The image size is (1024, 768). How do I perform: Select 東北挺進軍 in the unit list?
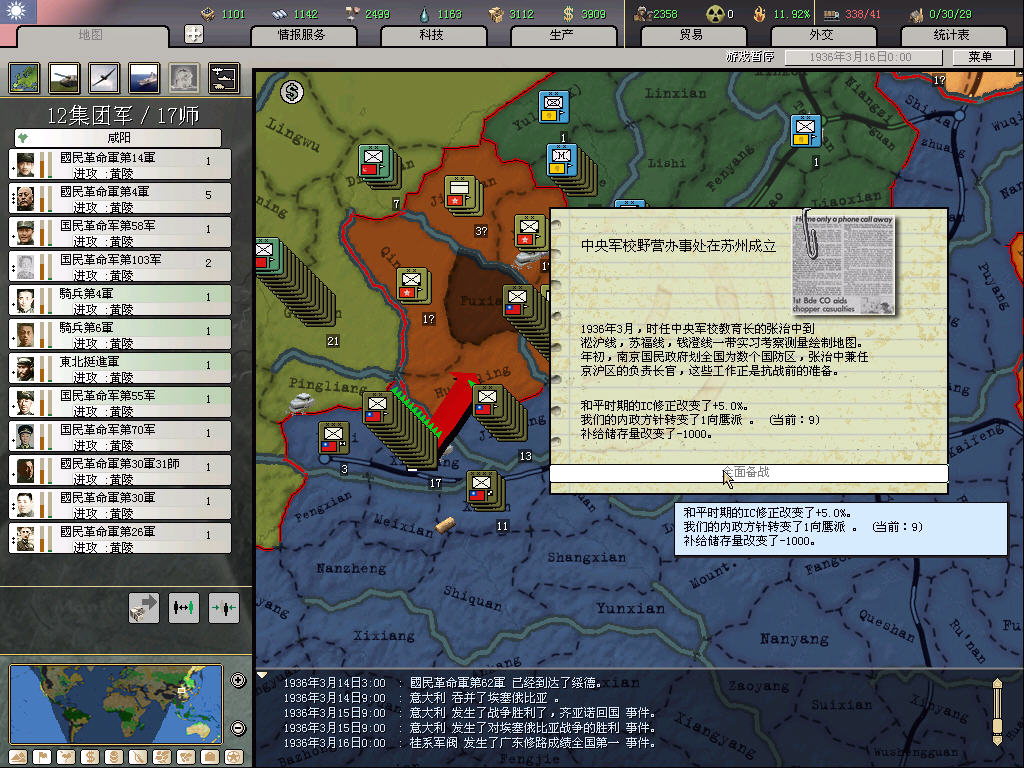120,368
